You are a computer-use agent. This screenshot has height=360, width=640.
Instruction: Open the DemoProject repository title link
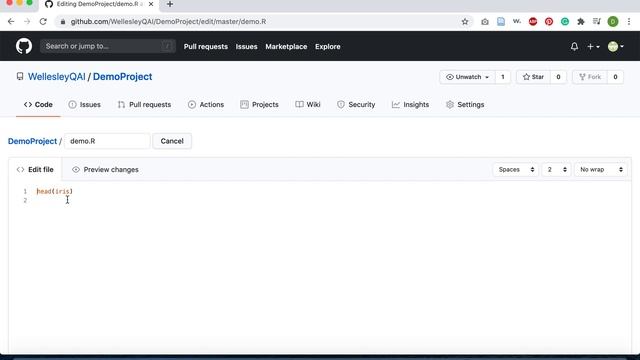[122, 77]
